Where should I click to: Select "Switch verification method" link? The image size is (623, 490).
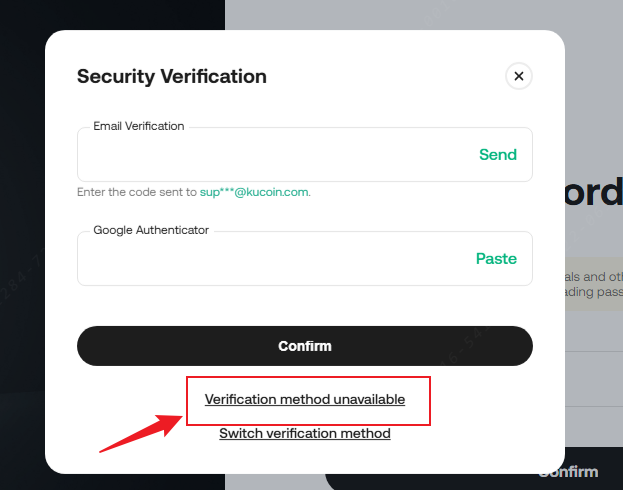point(305,434)
